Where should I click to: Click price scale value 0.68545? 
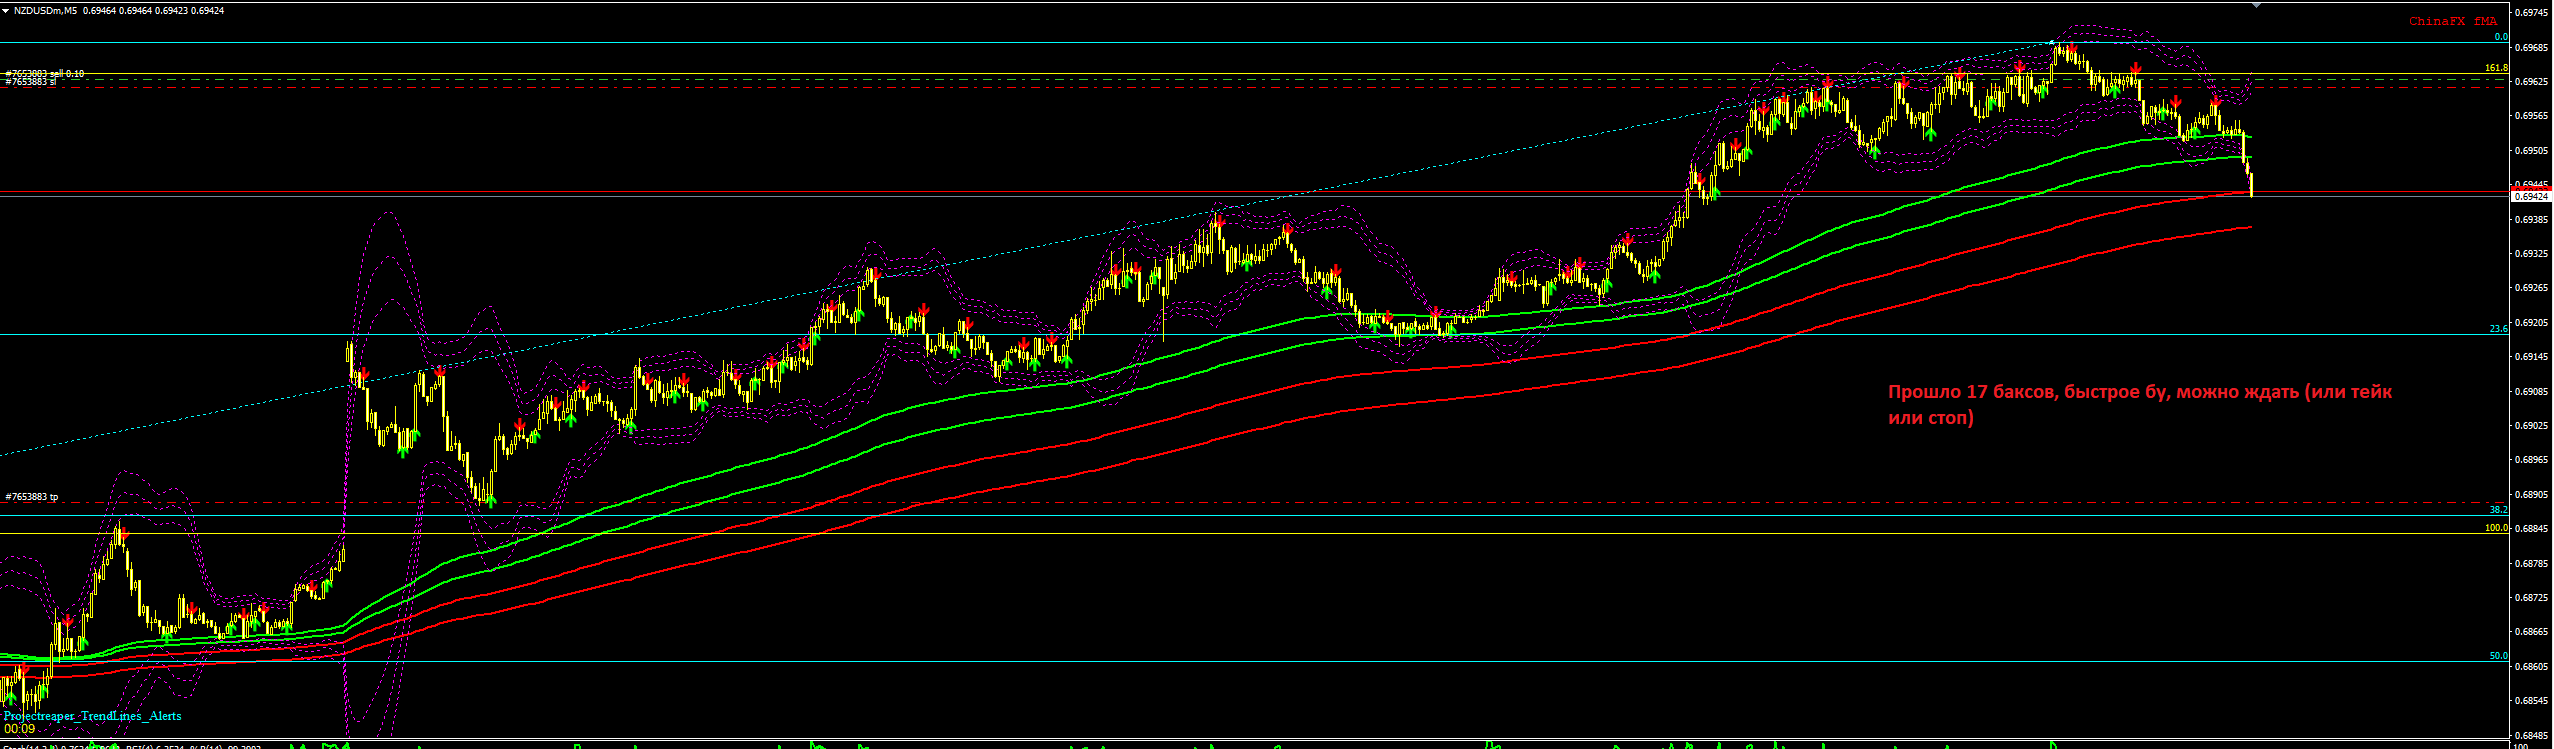click(x=2533, y=701)
